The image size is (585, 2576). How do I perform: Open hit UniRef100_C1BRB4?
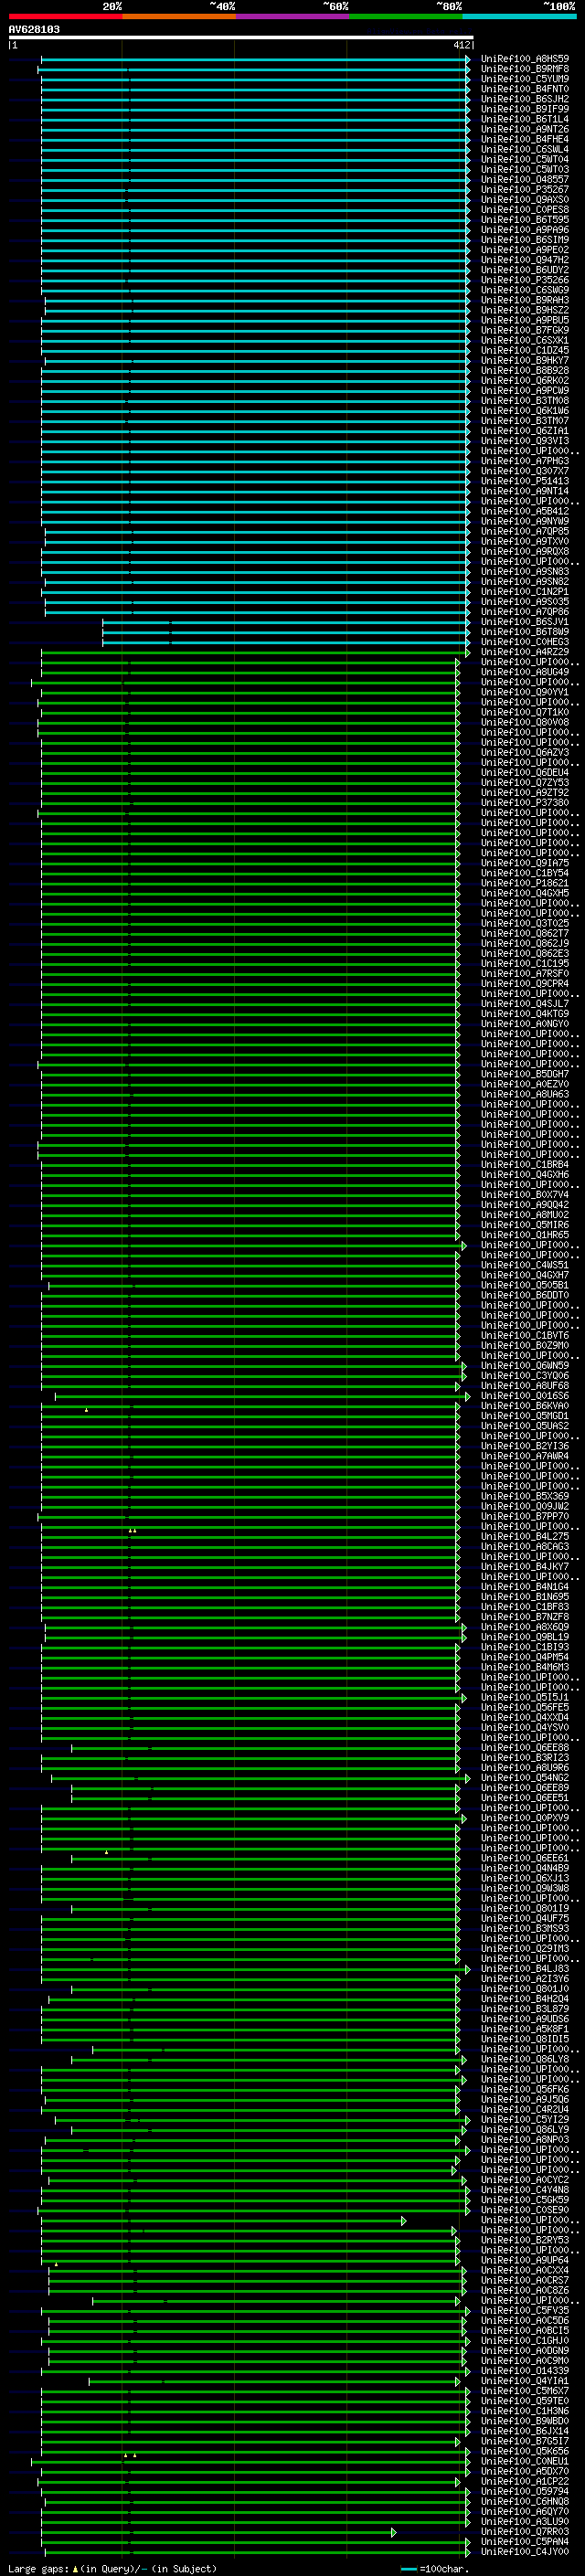524,1165
